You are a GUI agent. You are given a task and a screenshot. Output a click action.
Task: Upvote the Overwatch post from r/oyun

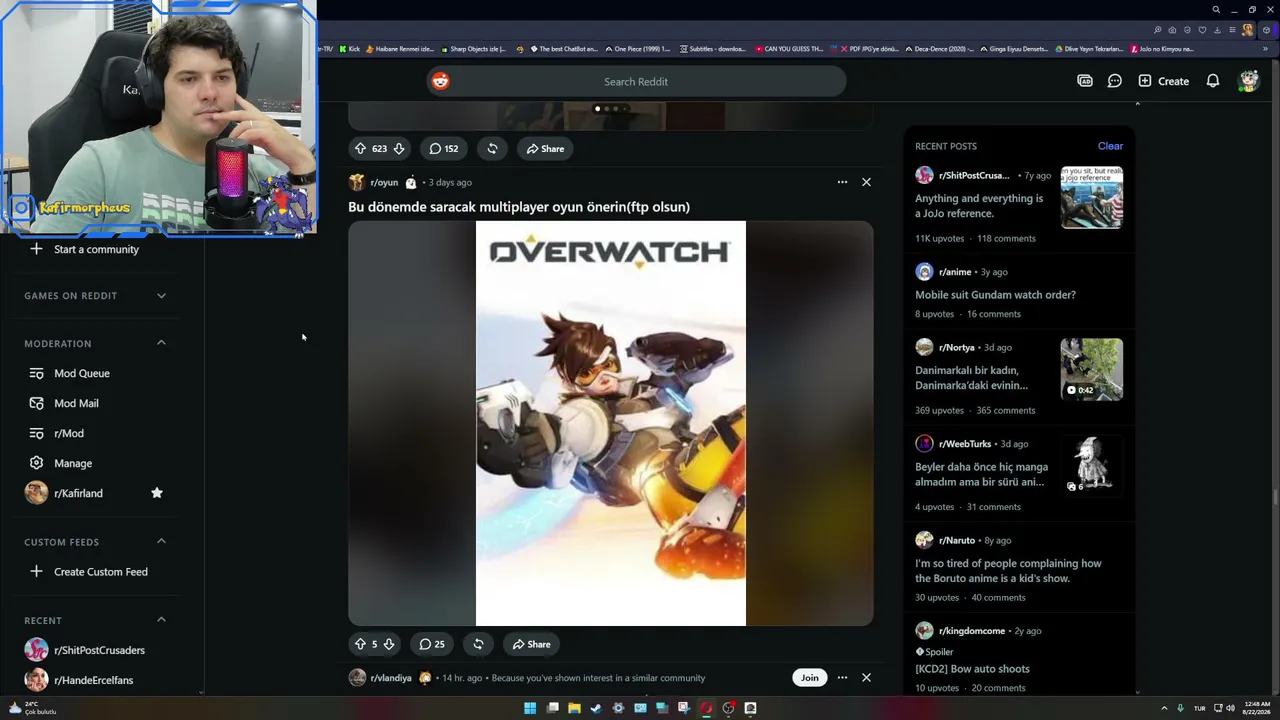(361, 644)
